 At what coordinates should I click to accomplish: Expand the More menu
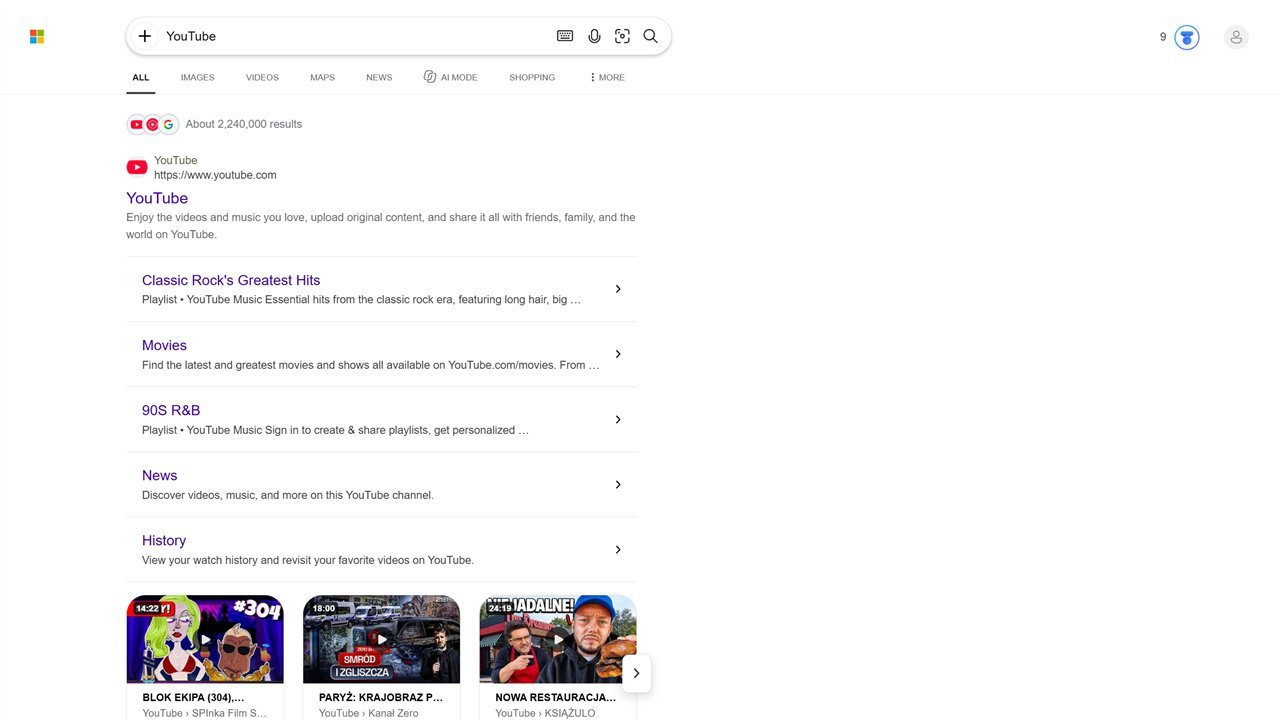tap(607, 77)
